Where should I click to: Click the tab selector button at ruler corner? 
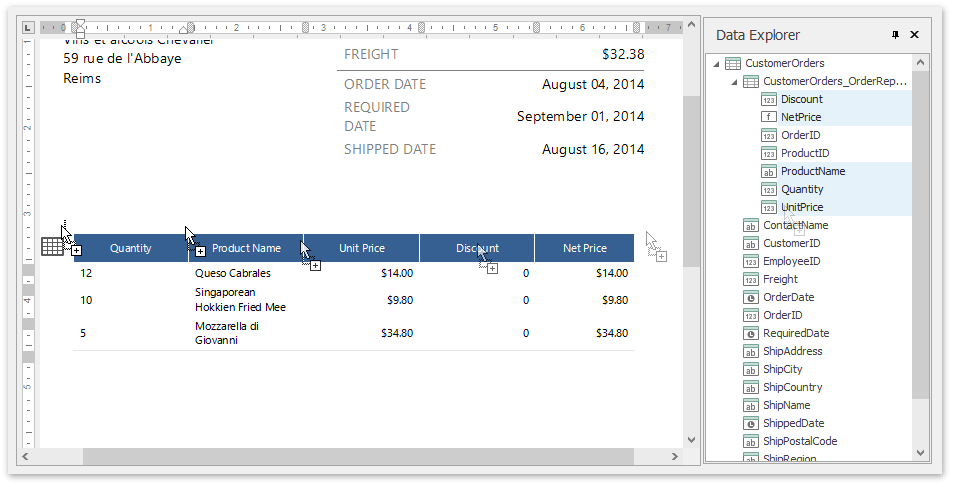click(28, 28)
